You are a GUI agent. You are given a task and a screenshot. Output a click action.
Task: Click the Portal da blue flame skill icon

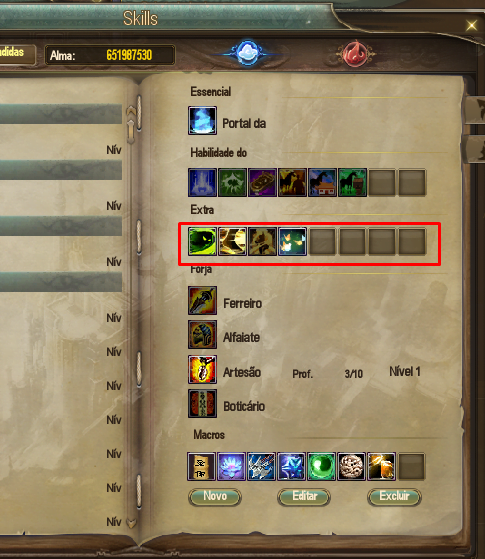click(x=202, y=120)
